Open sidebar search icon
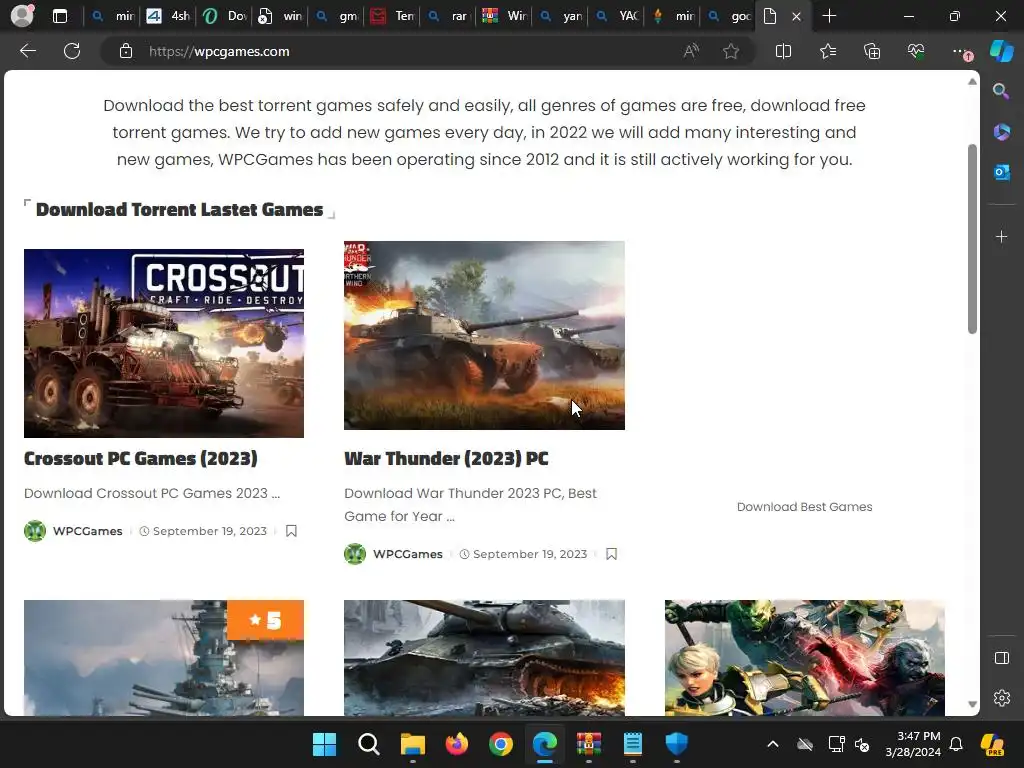Screen dimensions: 1024x768 [x=1001, y=91]
